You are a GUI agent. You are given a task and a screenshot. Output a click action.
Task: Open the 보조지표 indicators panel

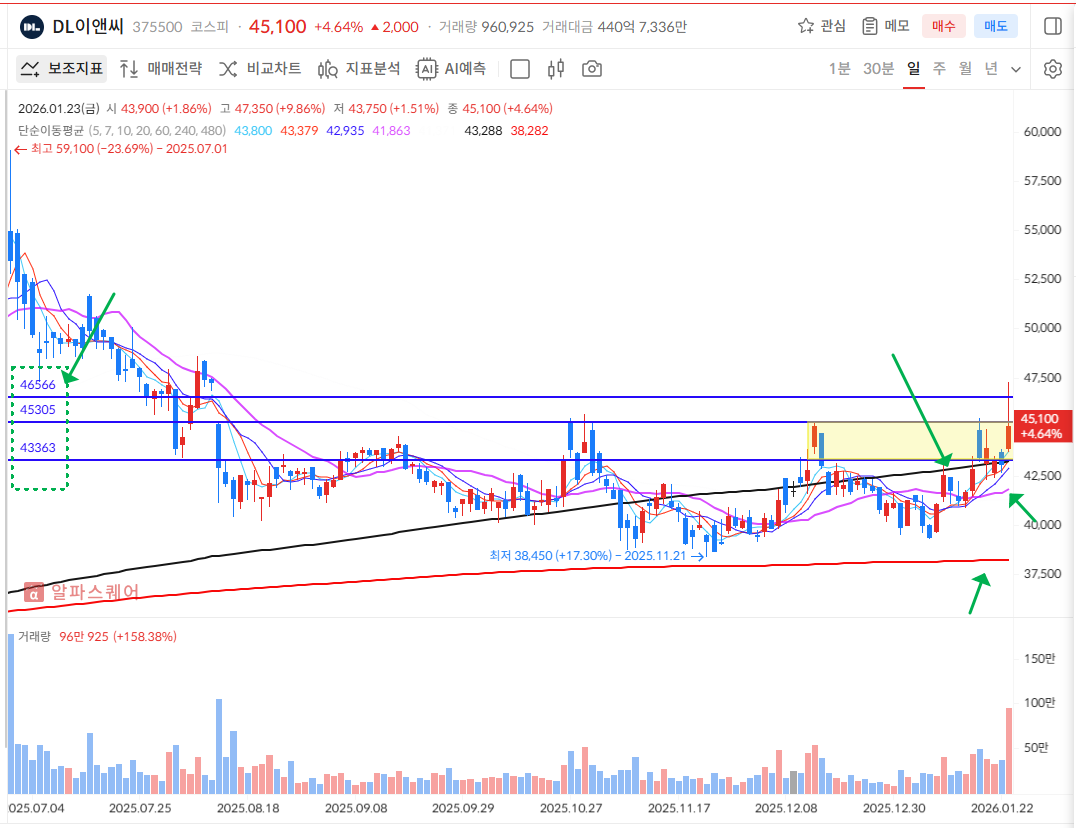62,69
